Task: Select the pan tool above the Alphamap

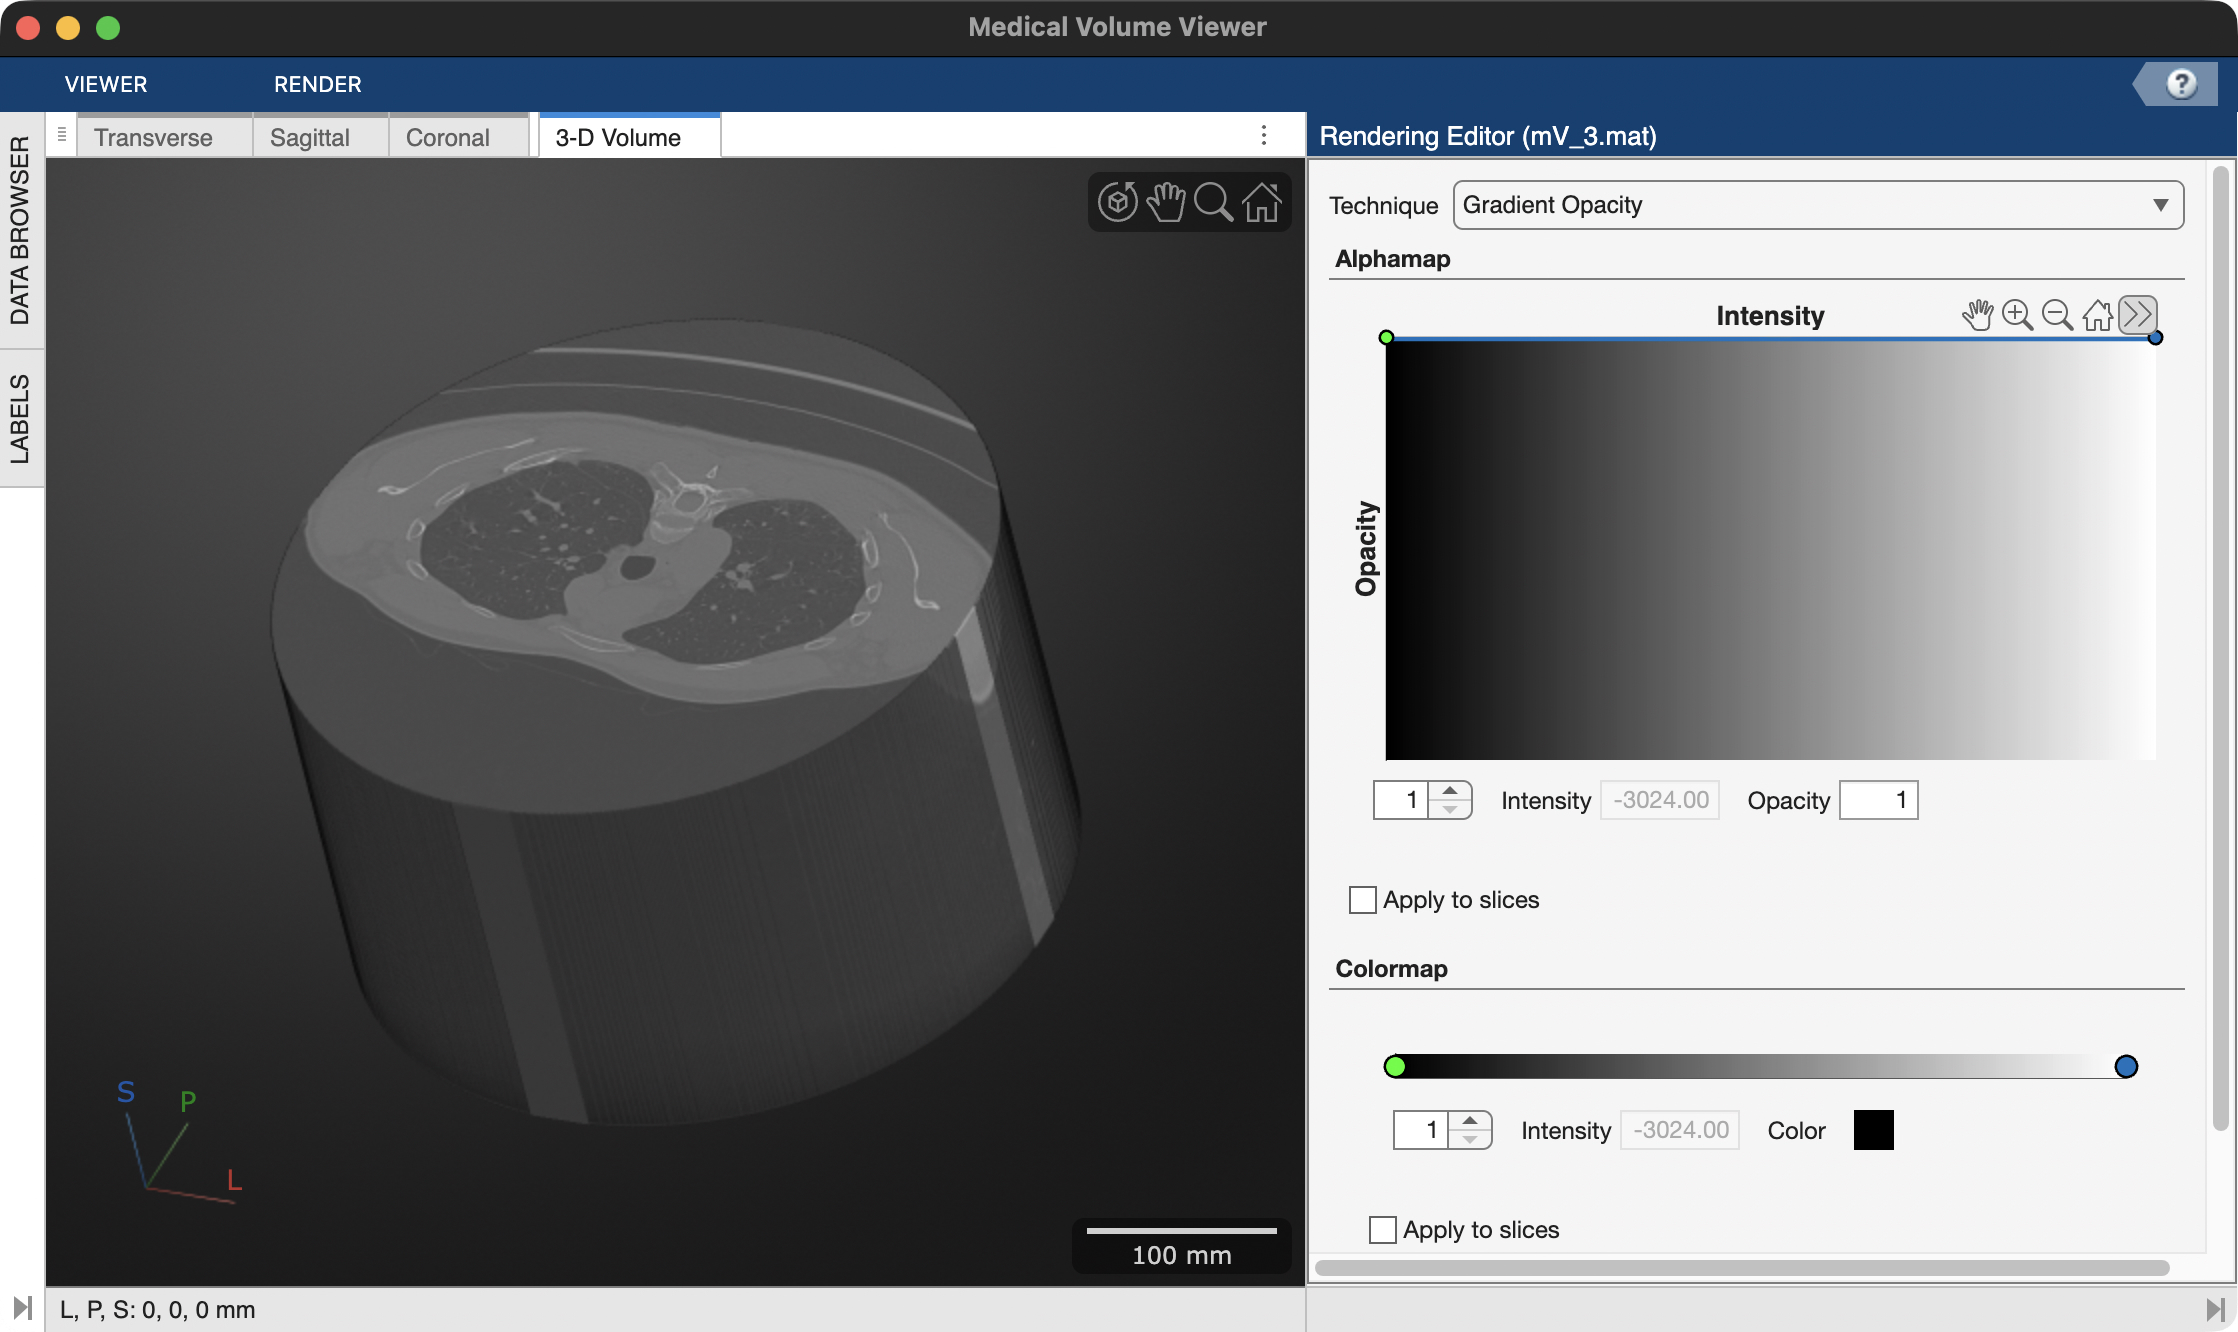Action: tap(1979, 315)
